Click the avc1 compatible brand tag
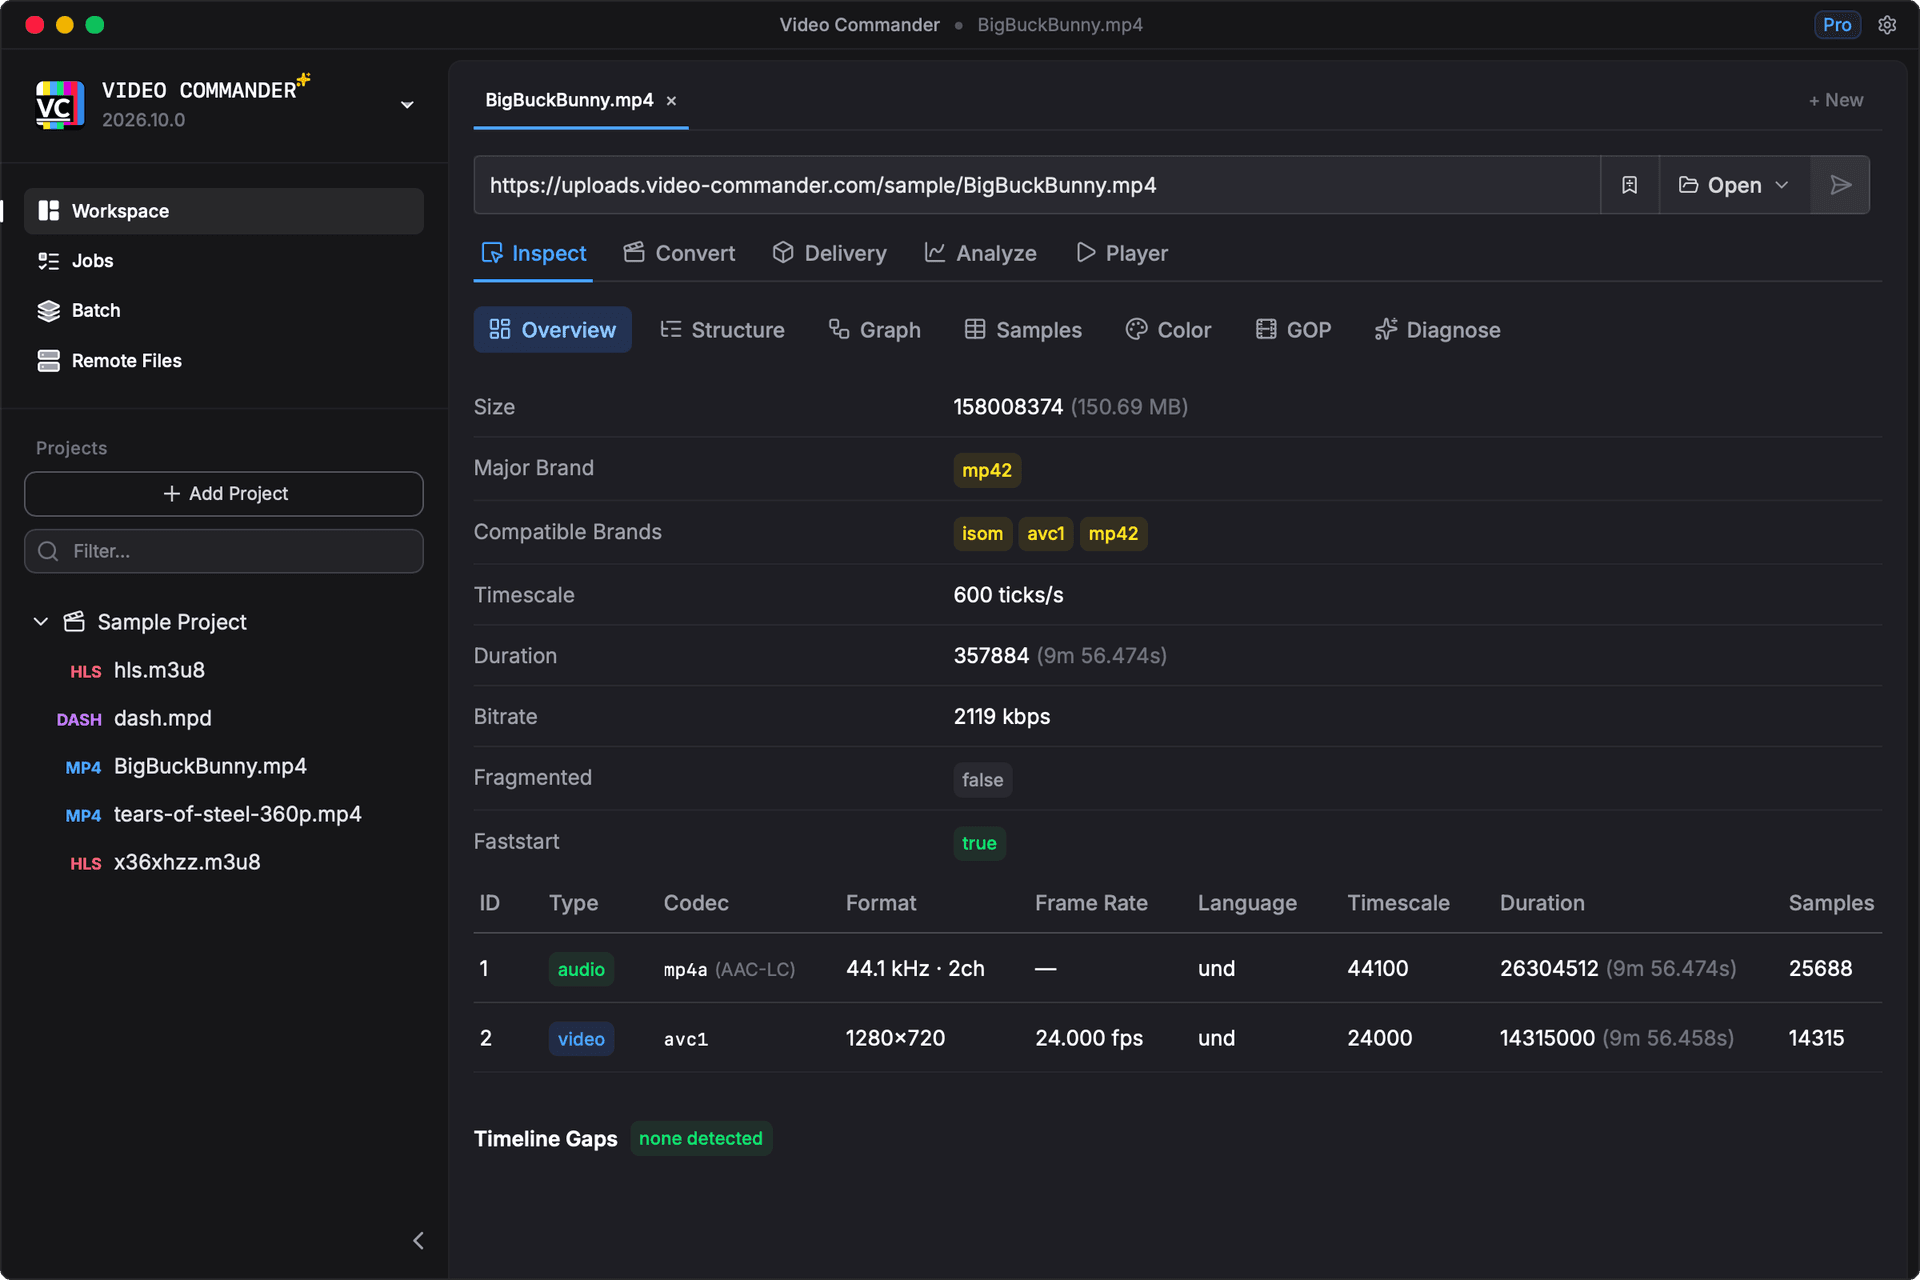Image resolution: width=1920 pixels, height=1280 pixels. point(1046,534)
